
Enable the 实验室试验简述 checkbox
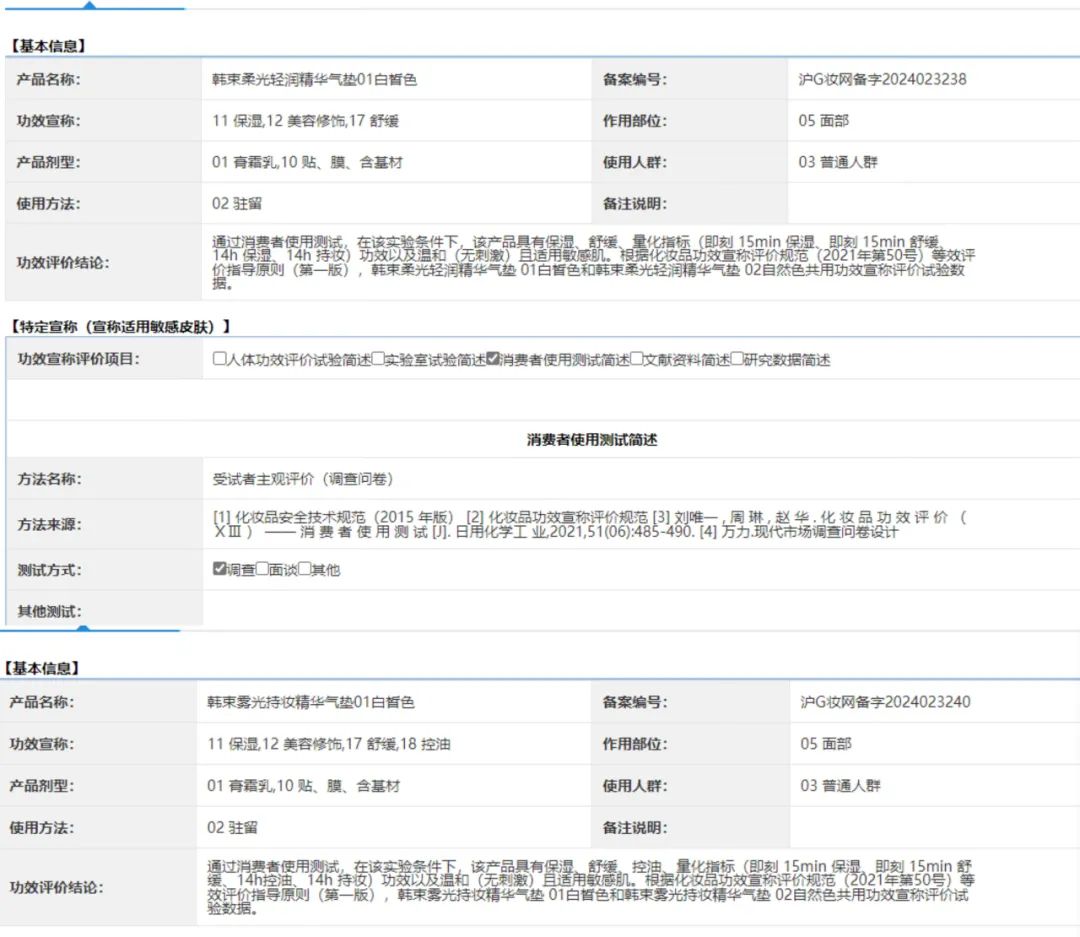378,359
